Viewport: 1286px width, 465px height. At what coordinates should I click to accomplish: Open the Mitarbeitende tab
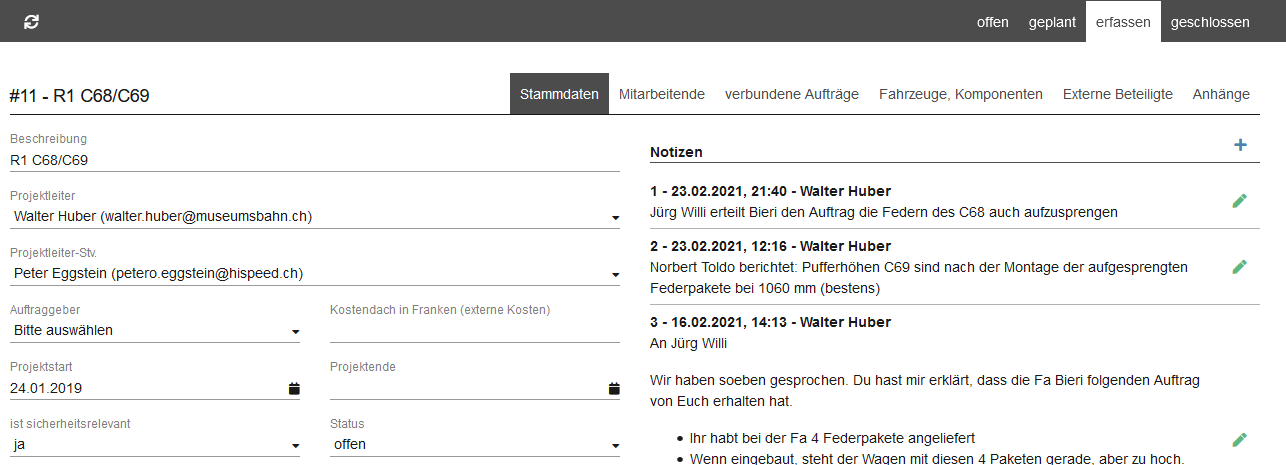point(662,94)
